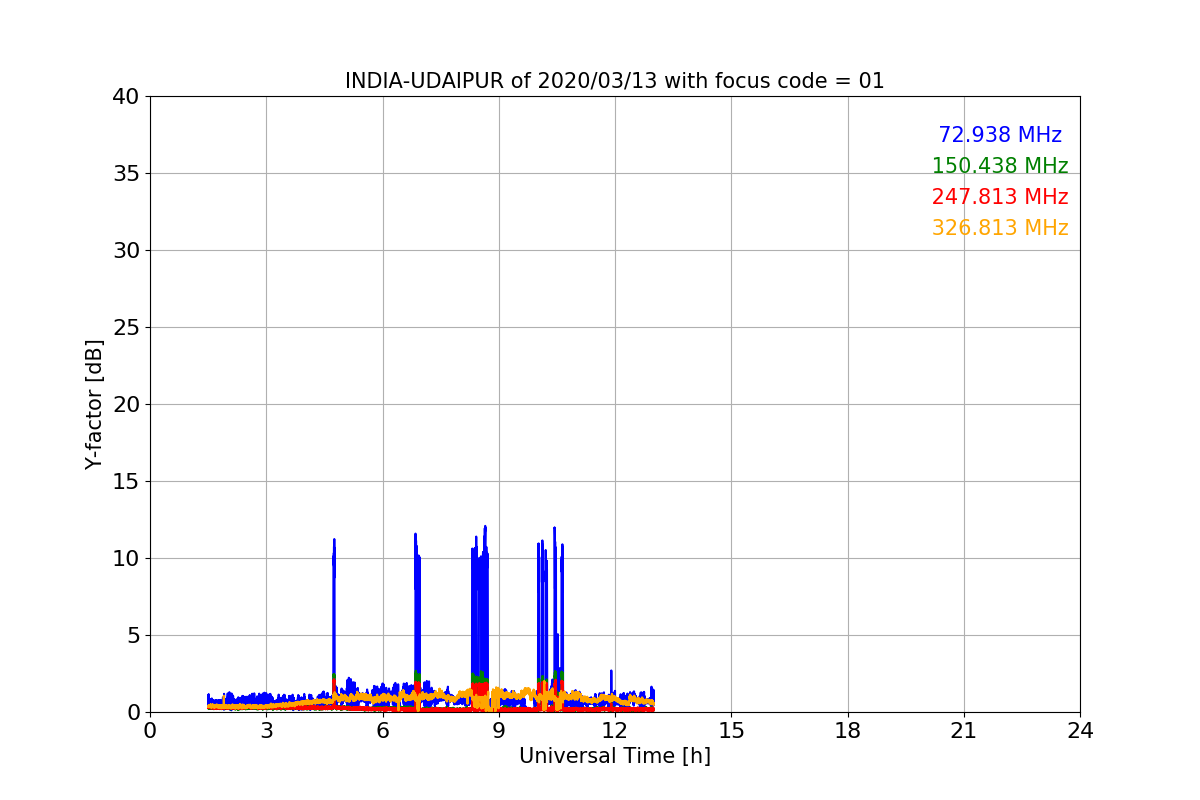Click x-axis tick label 6

[x=383, y=731]
